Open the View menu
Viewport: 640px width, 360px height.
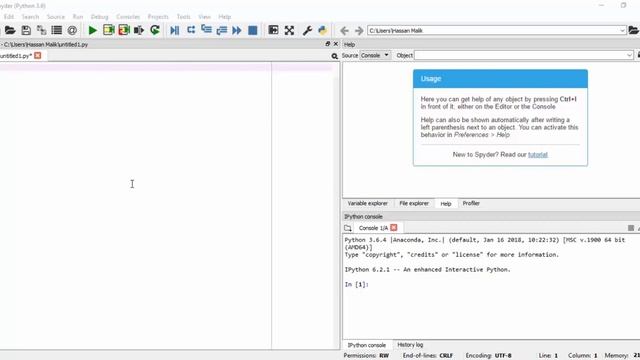coord(204,17)
